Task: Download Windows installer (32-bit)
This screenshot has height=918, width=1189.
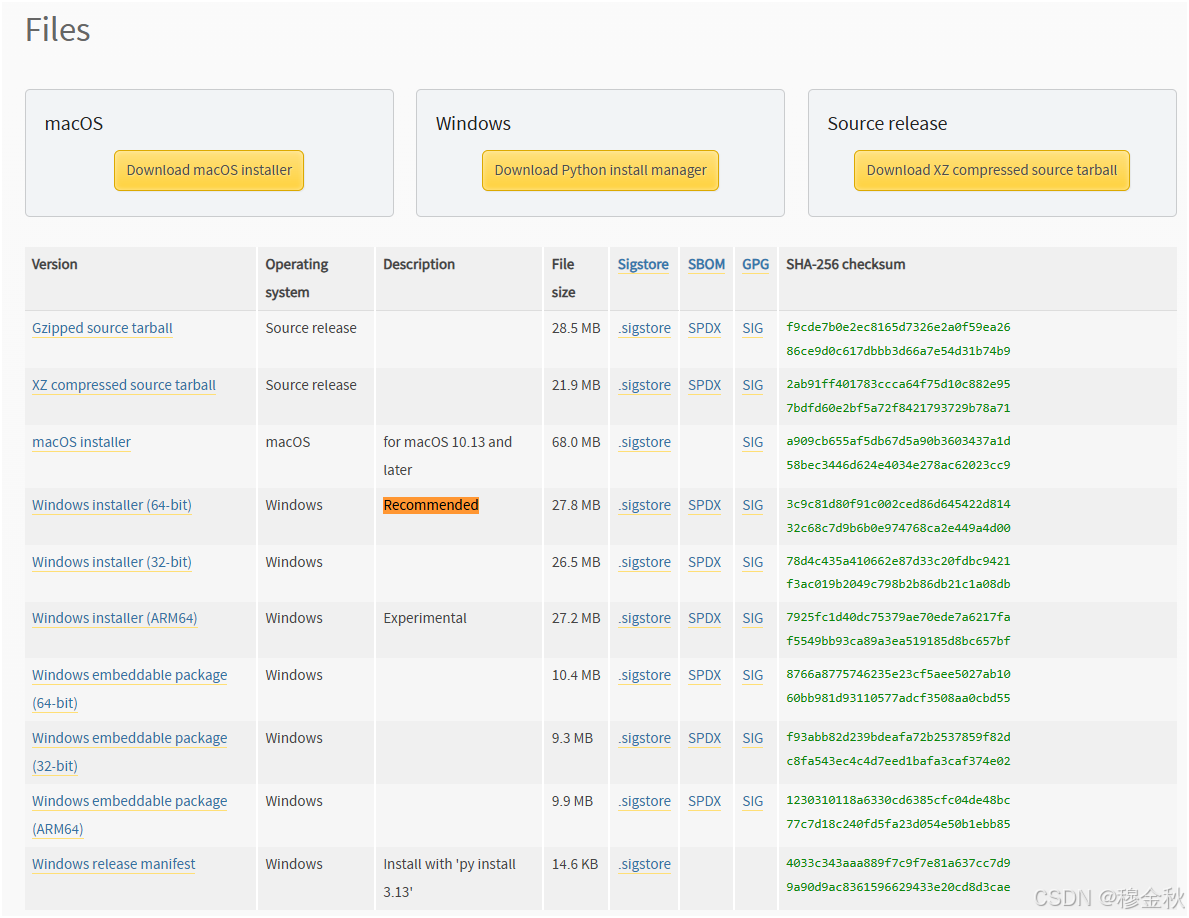Action: click(x=111, y=562)
